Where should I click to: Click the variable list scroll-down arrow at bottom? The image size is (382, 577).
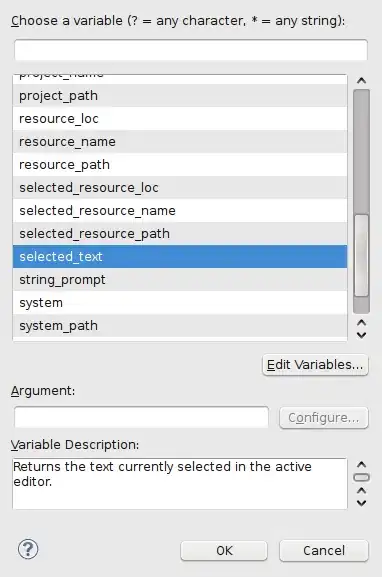click(x=361, y=335)
